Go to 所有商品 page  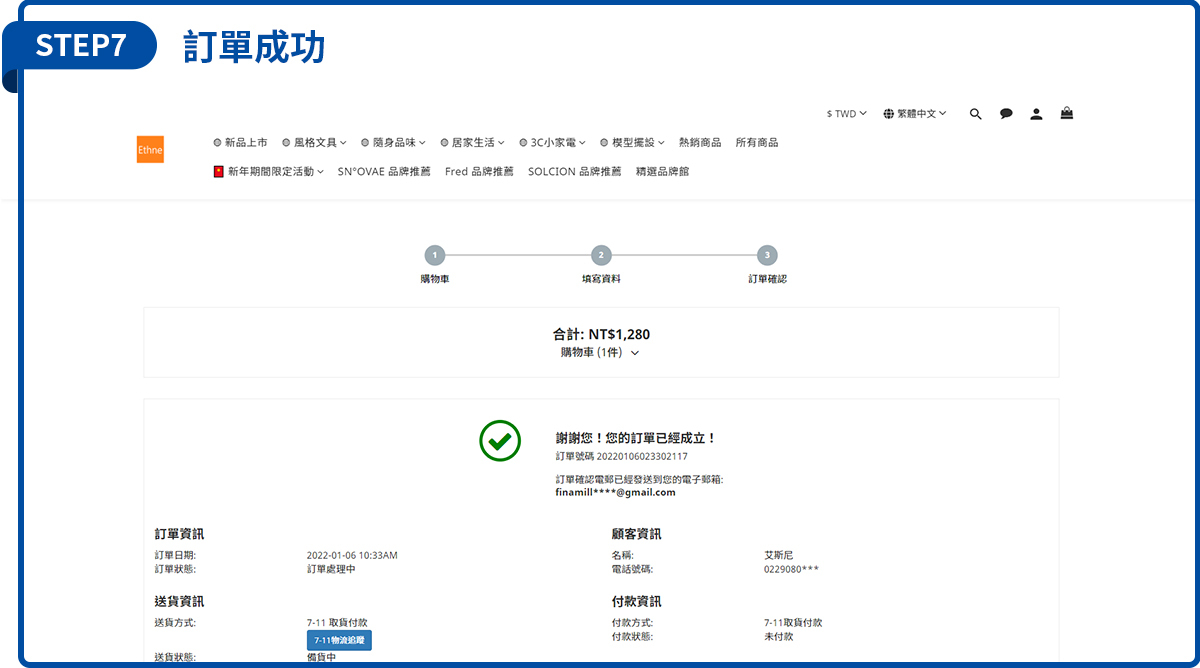[x=756, y=143]
